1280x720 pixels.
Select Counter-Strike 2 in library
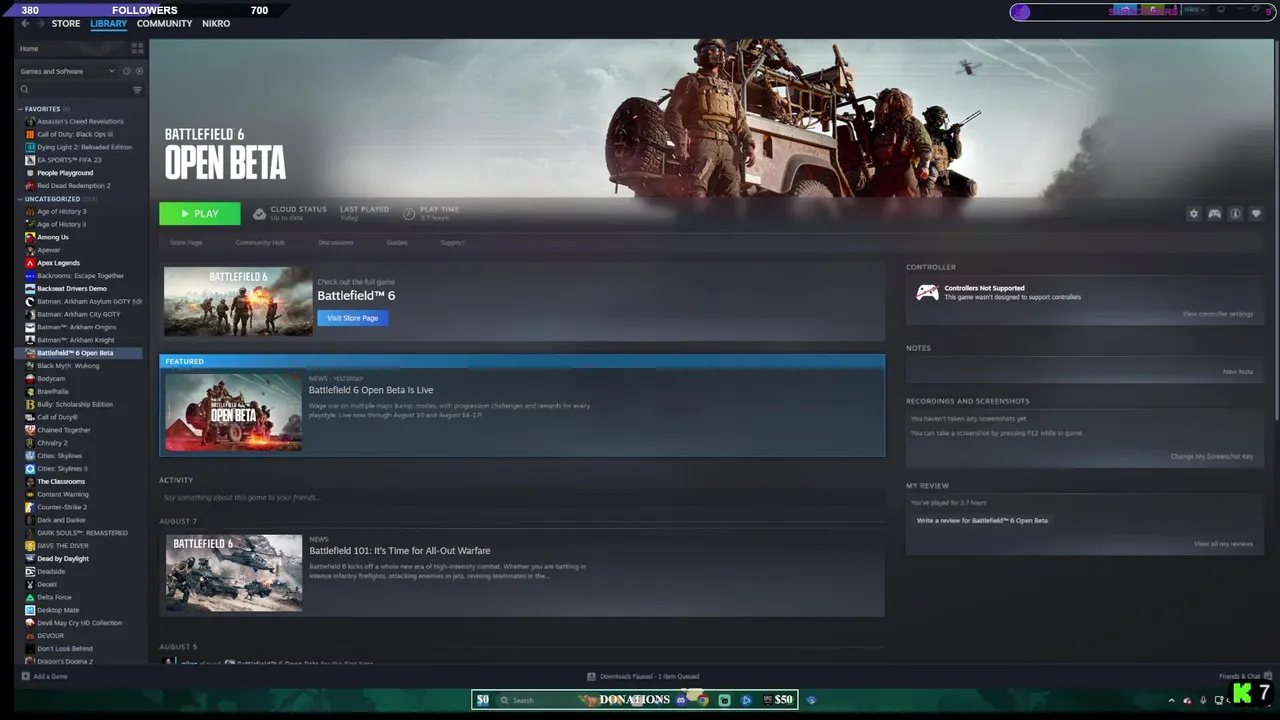click(62, 507)
